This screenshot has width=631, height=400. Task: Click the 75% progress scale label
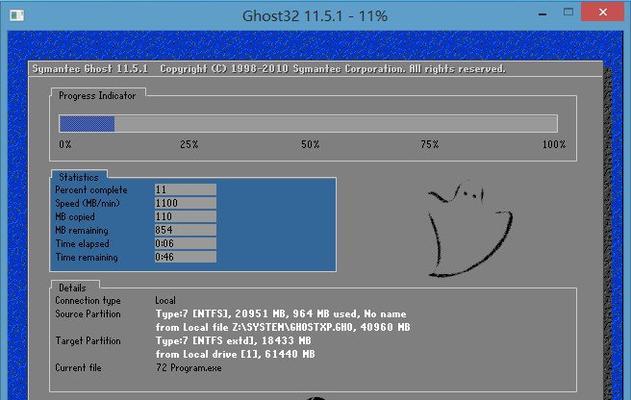click(430, 144)
